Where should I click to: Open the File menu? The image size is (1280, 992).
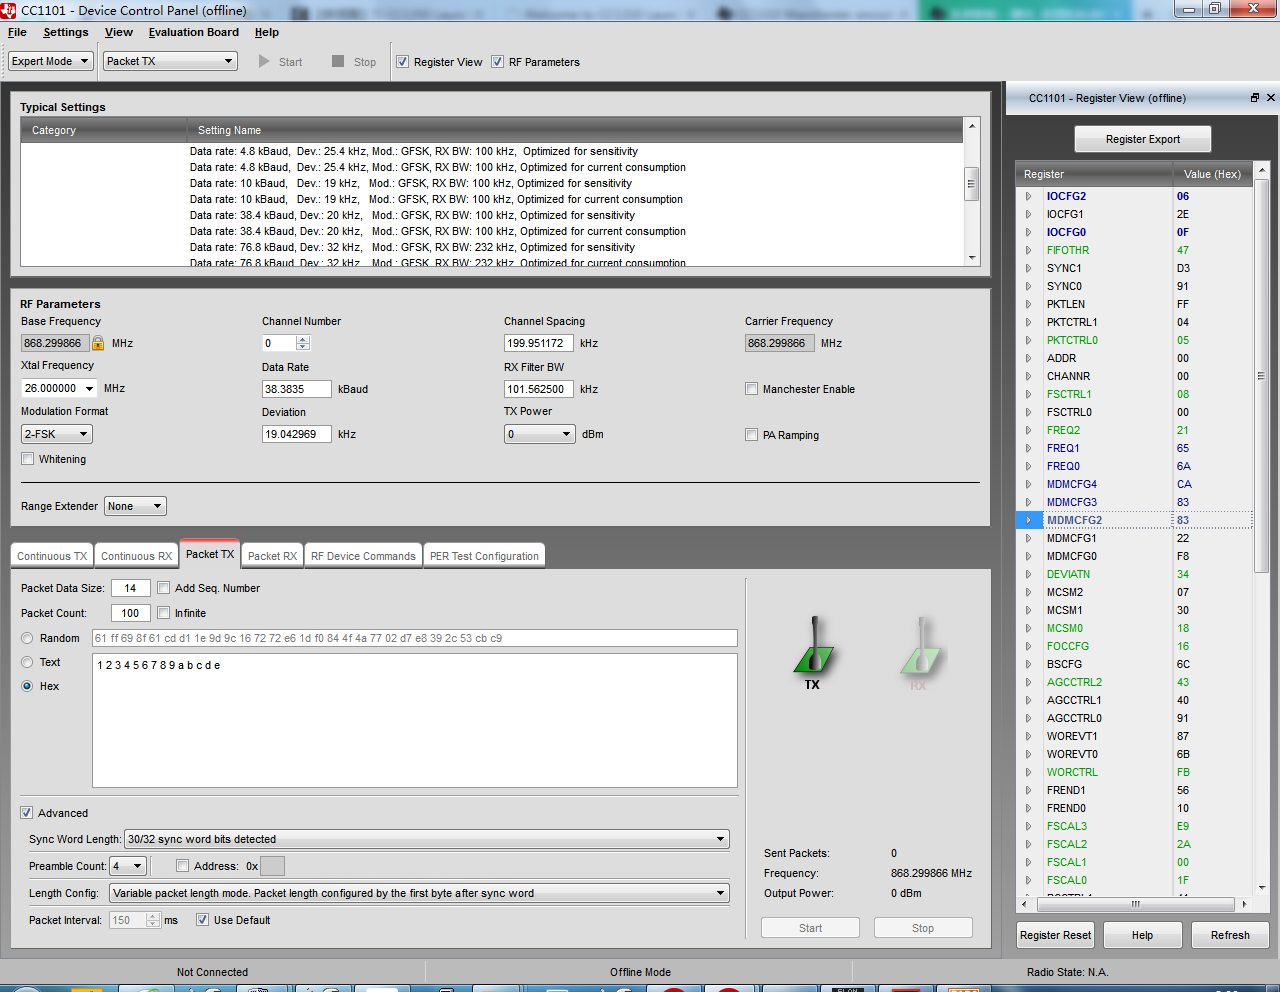(x=17, y=32)
